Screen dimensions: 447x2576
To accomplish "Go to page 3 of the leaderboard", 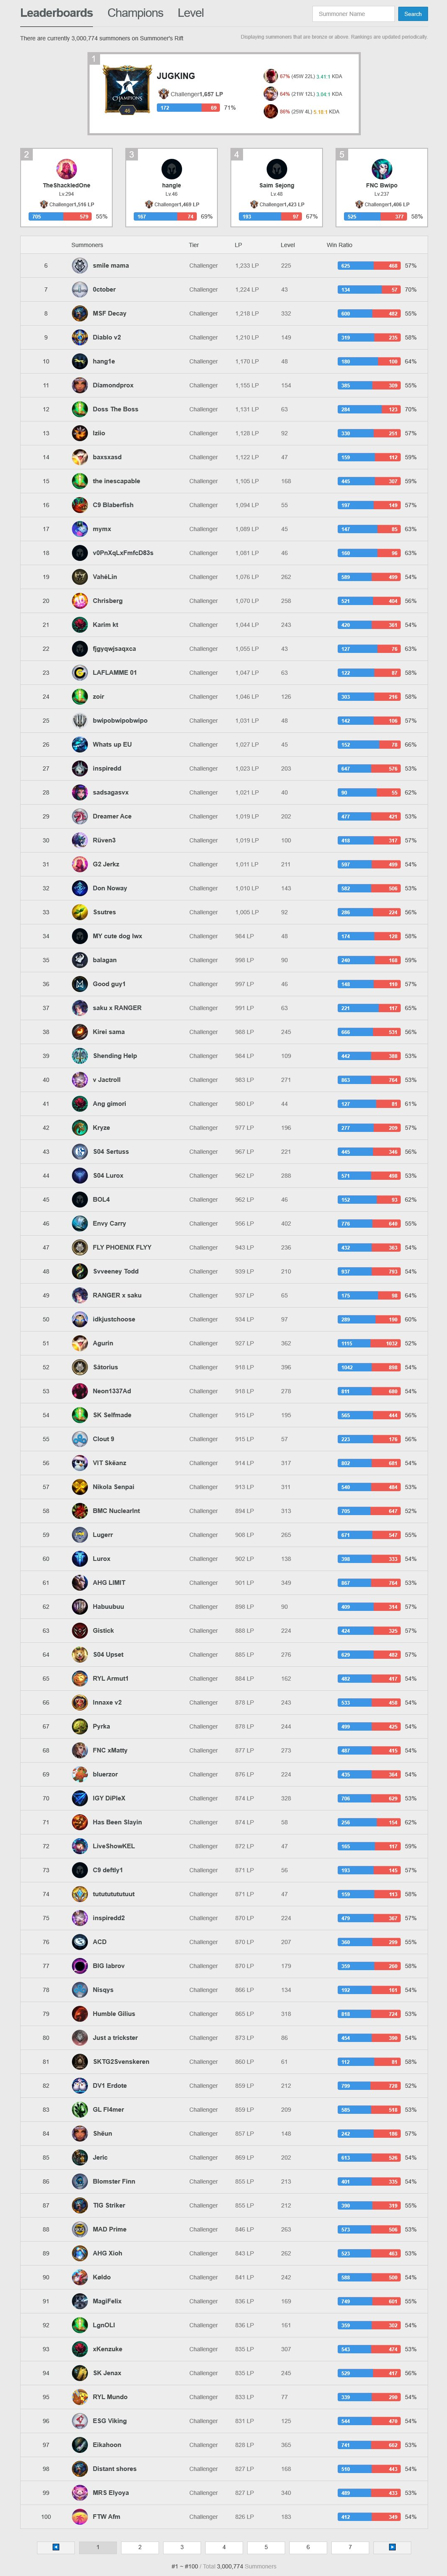I will click(182, 2547).
